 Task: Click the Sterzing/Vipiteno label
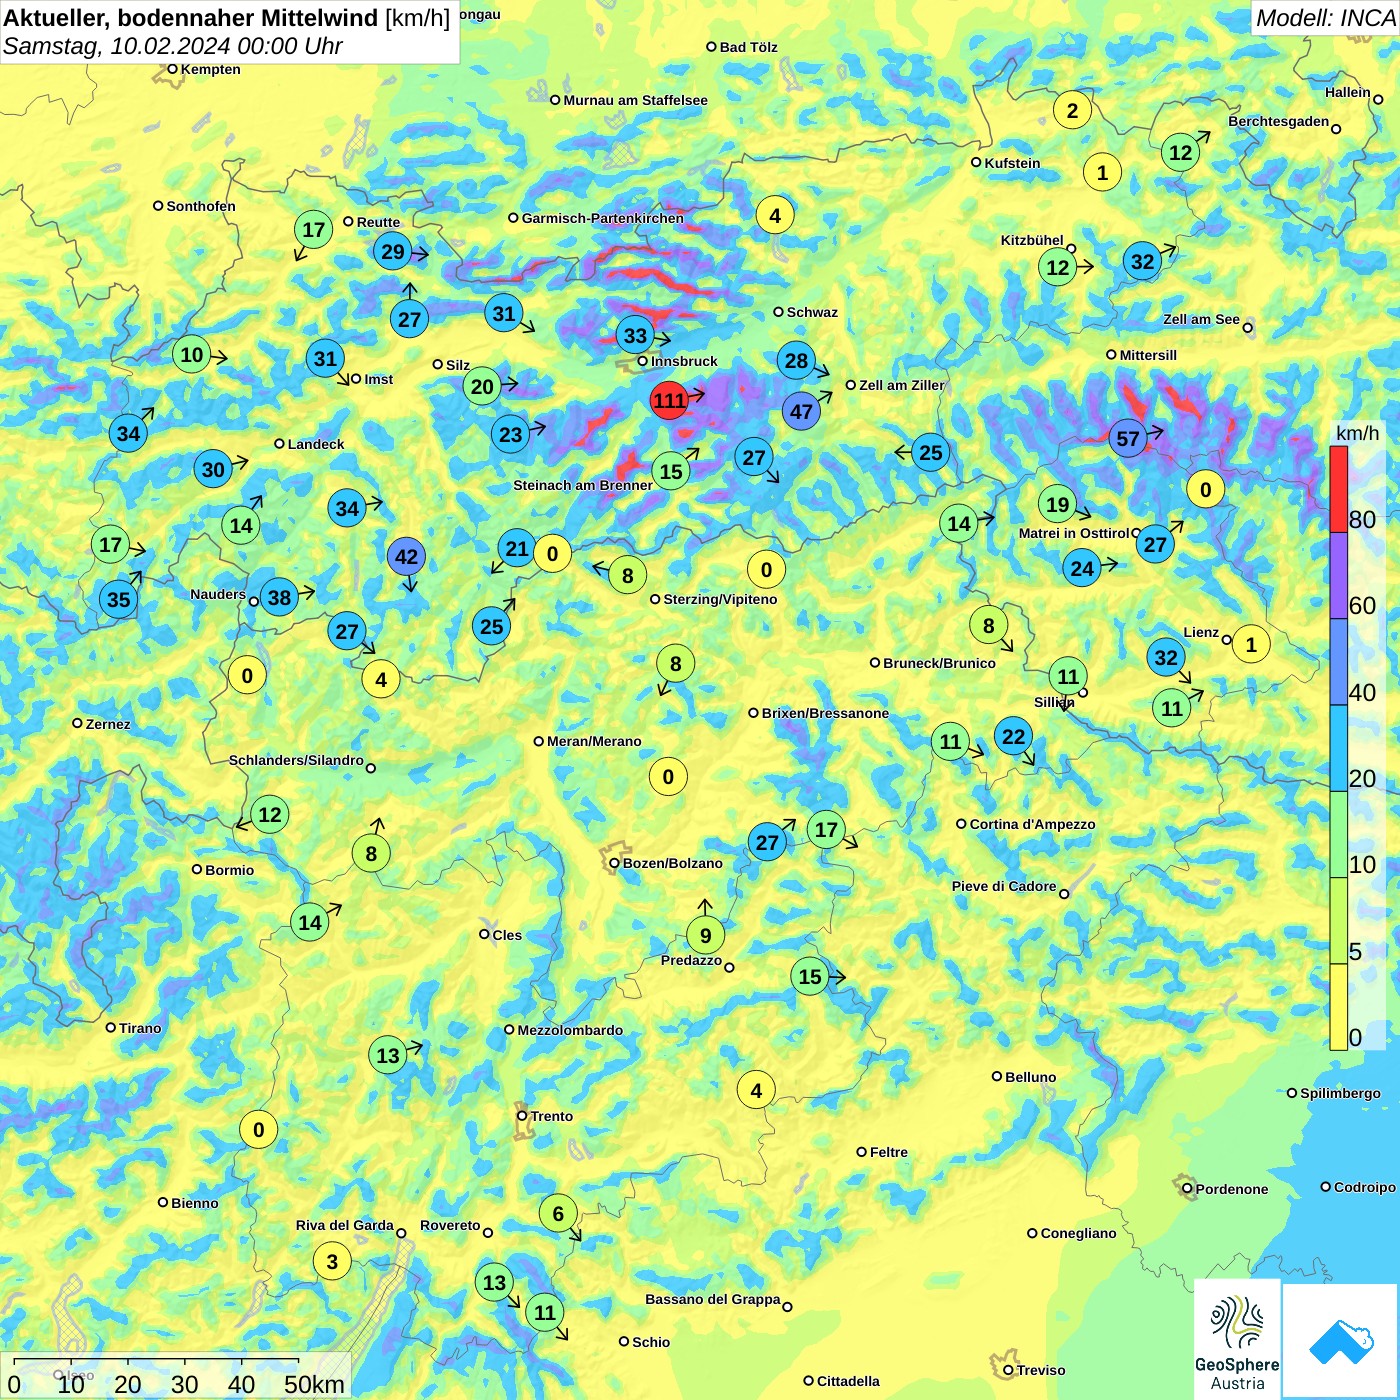[x=720, y=599]
